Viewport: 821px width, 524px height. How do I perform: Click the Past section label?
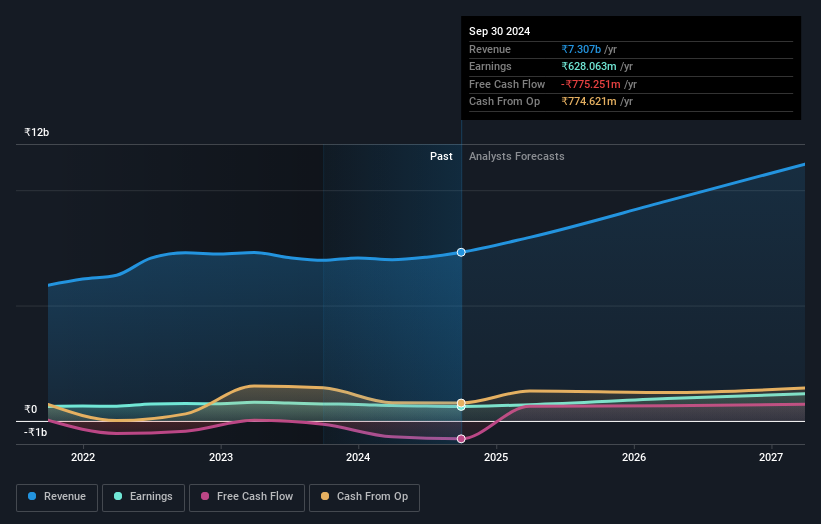click(441, 157)
